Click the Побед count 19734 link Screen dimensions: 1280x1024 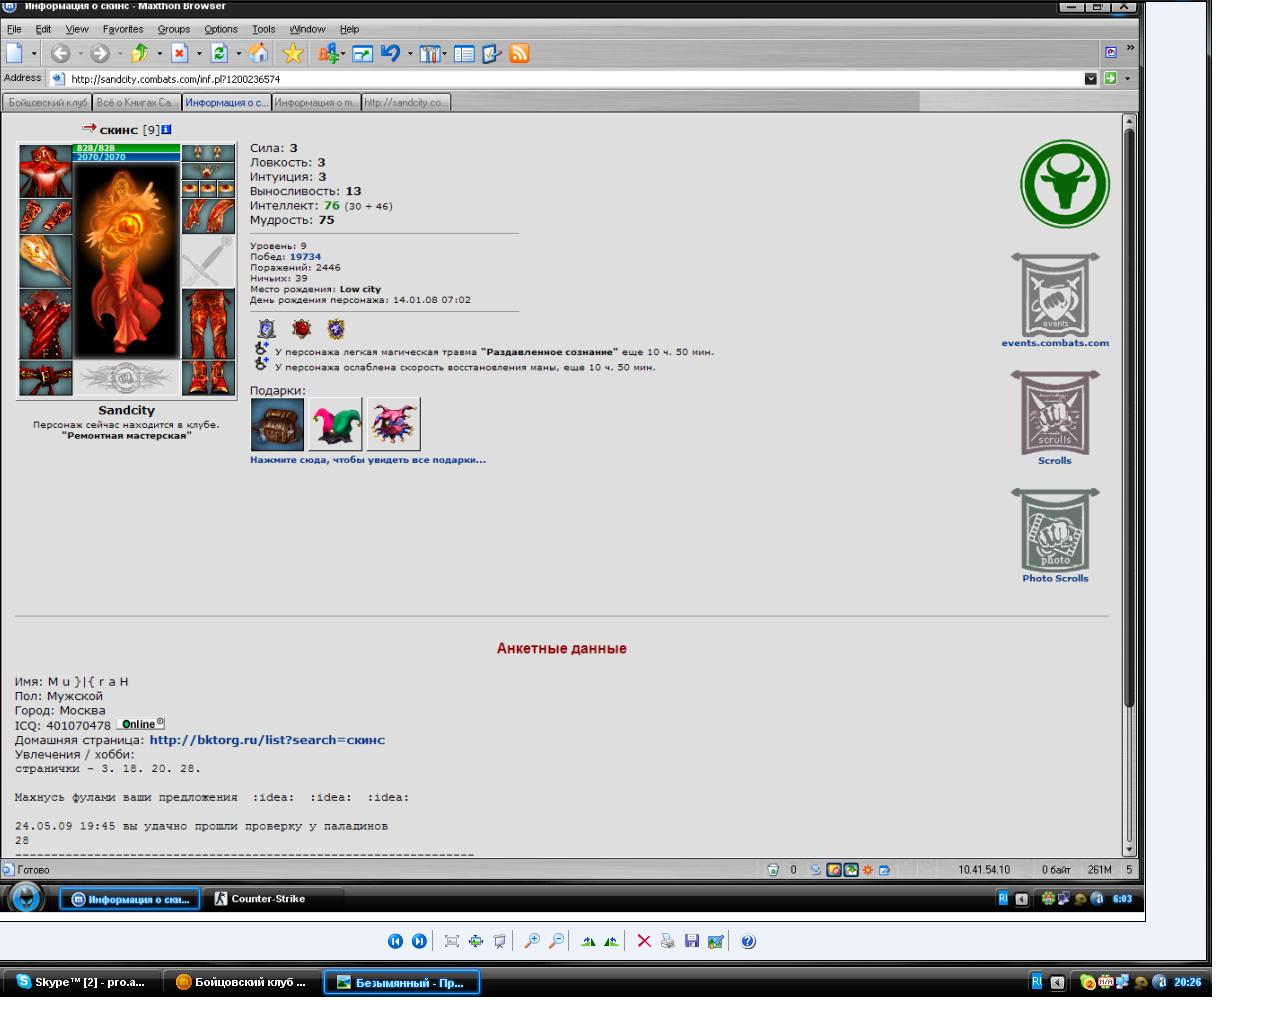click(305, 257)
